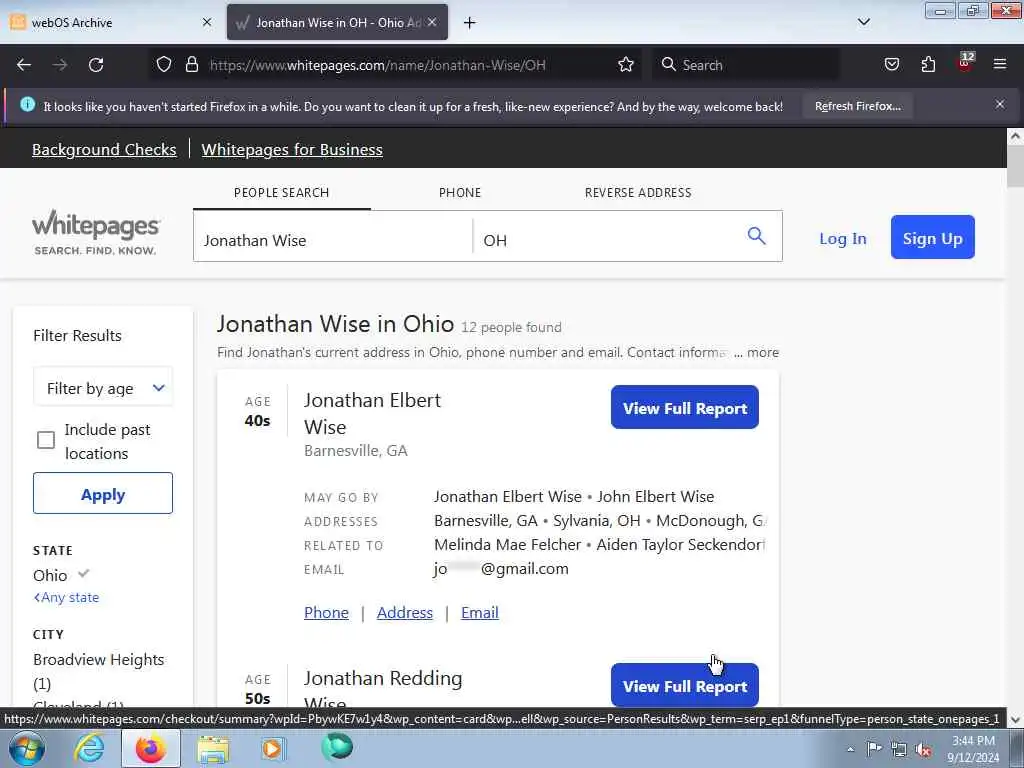1024x768 pixels.
Task: Click the Jonathan Redding name heading
Action: pyautogui.click(x=383, y=679)
